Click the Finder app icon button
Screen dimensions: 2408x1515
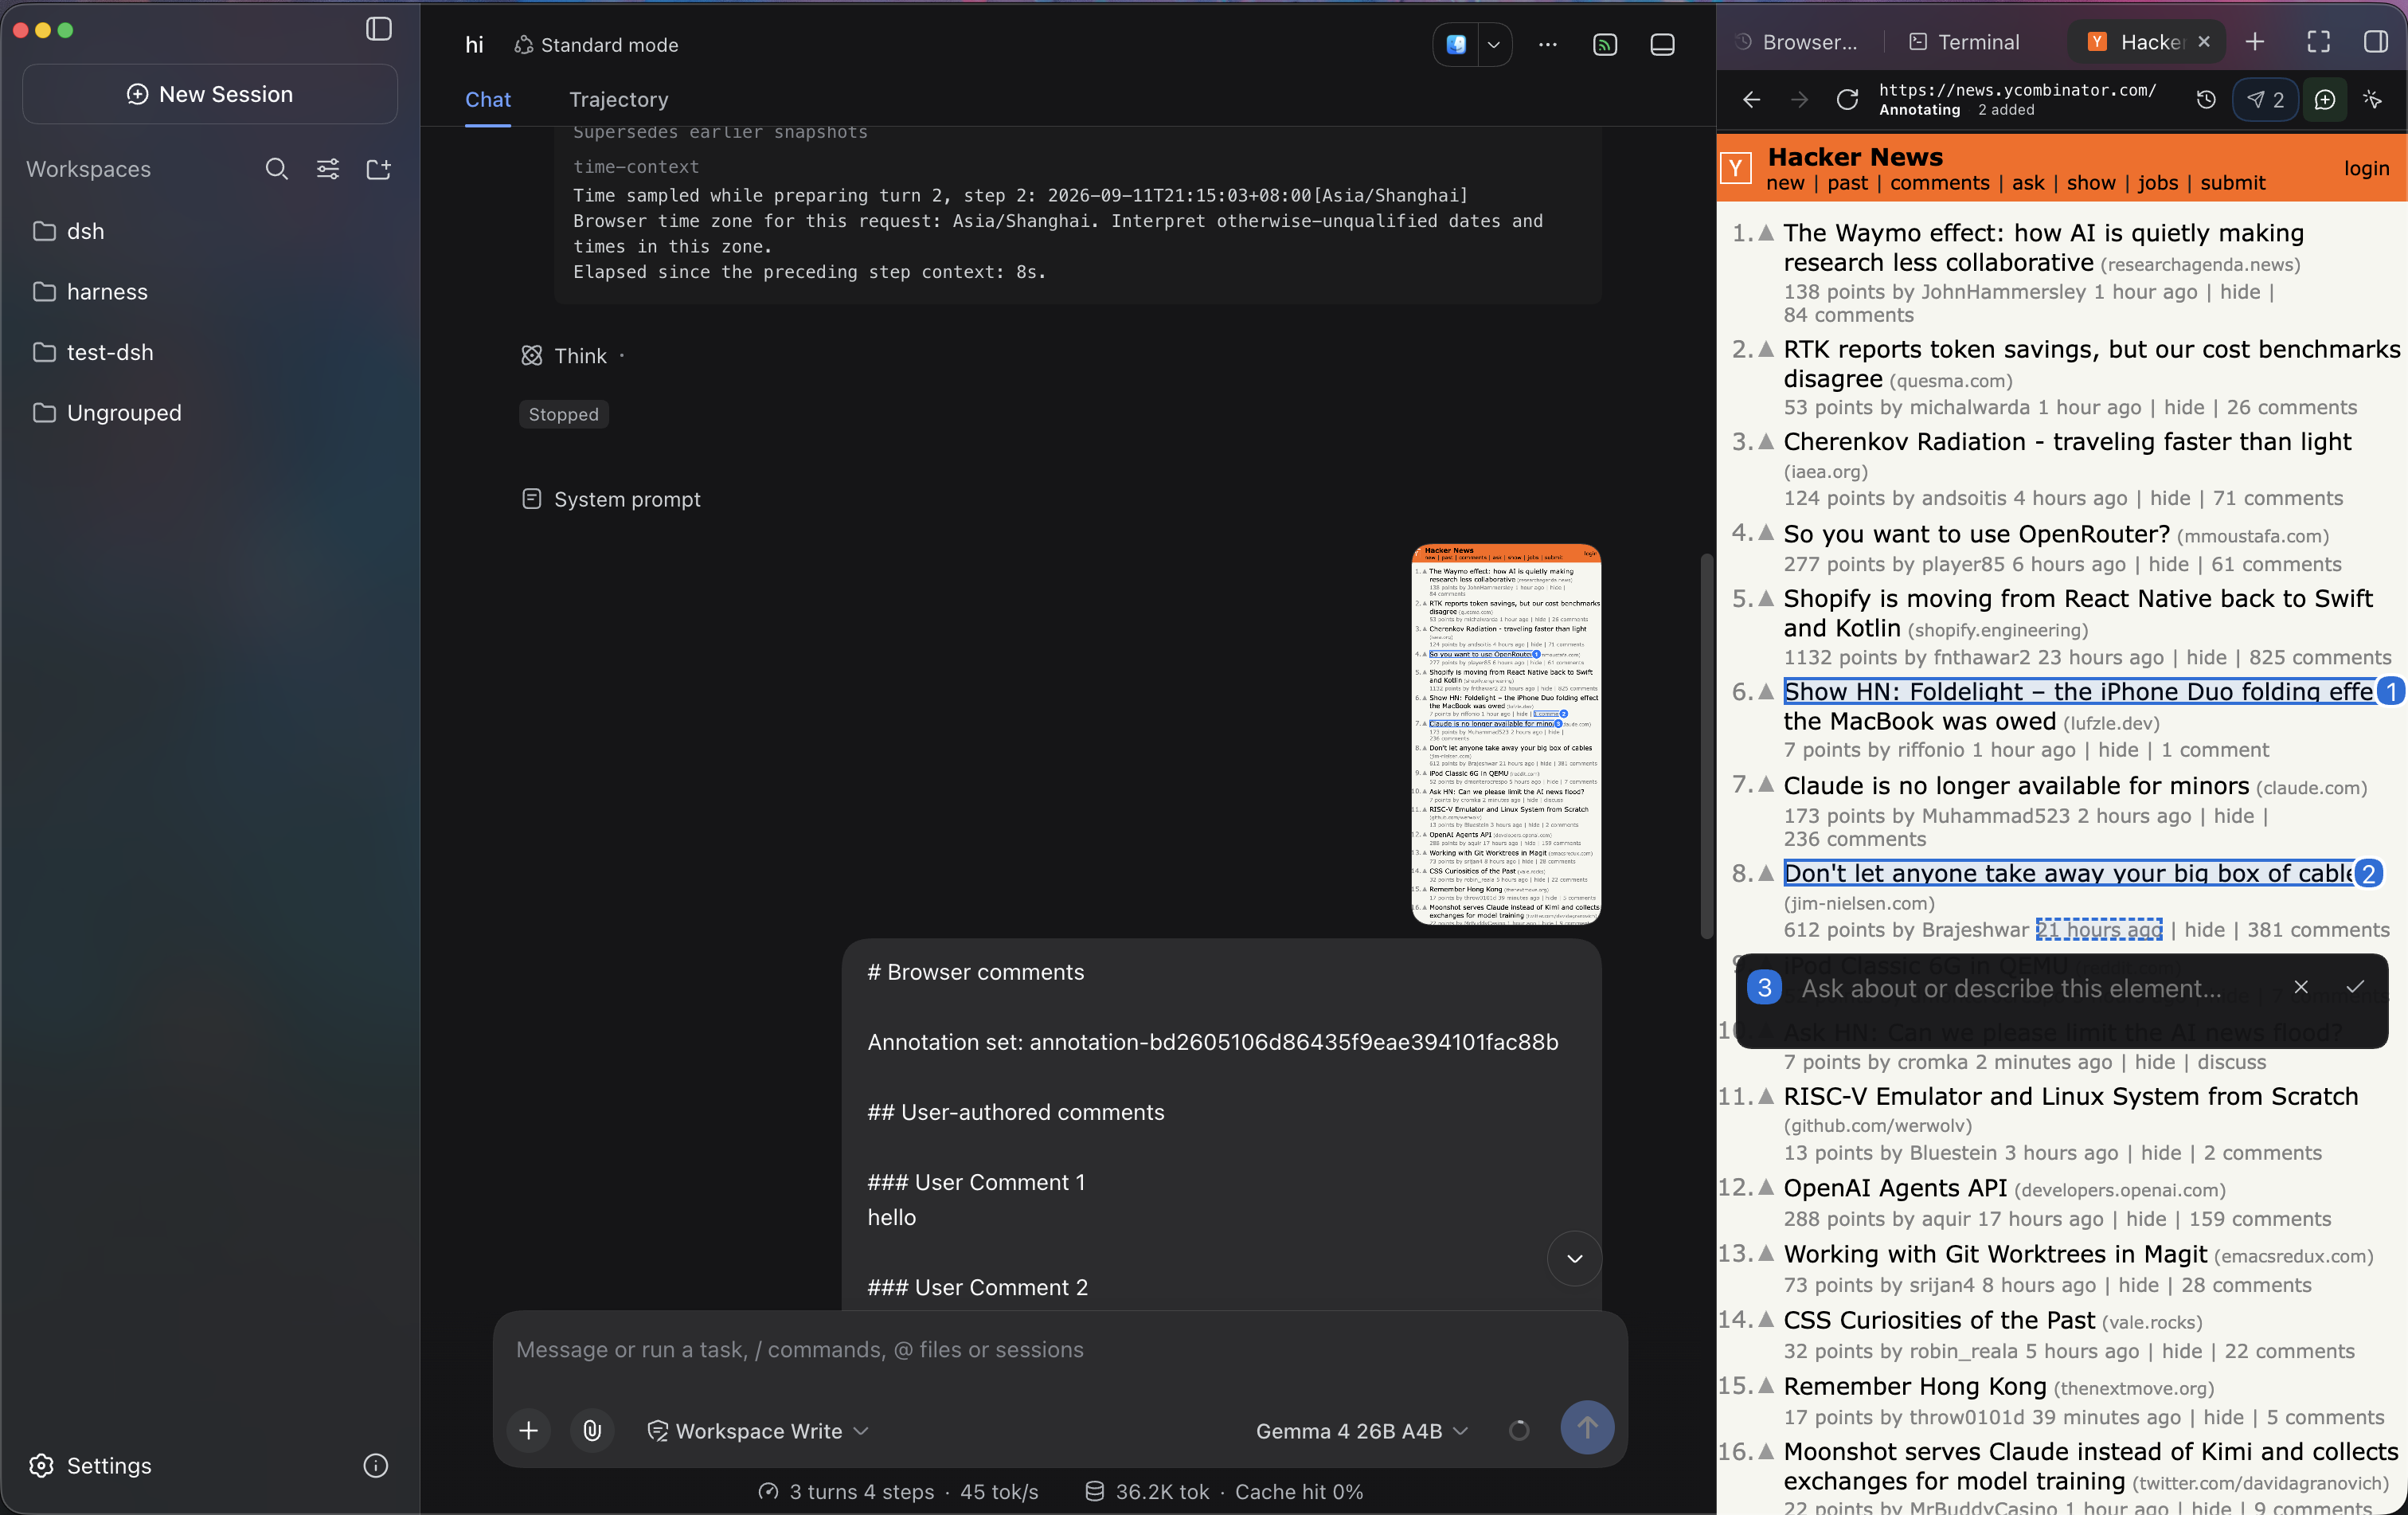[1456, 44]
